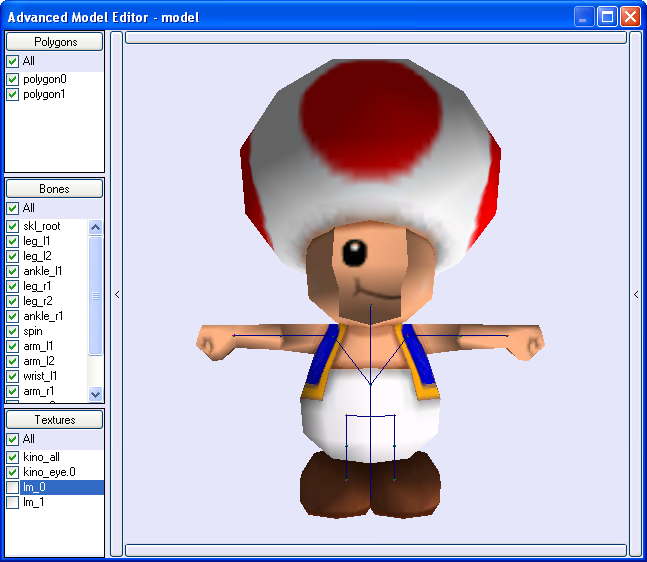
Task: Uncheck the arm_l1 bone checkbox
Action: [12, 346]
